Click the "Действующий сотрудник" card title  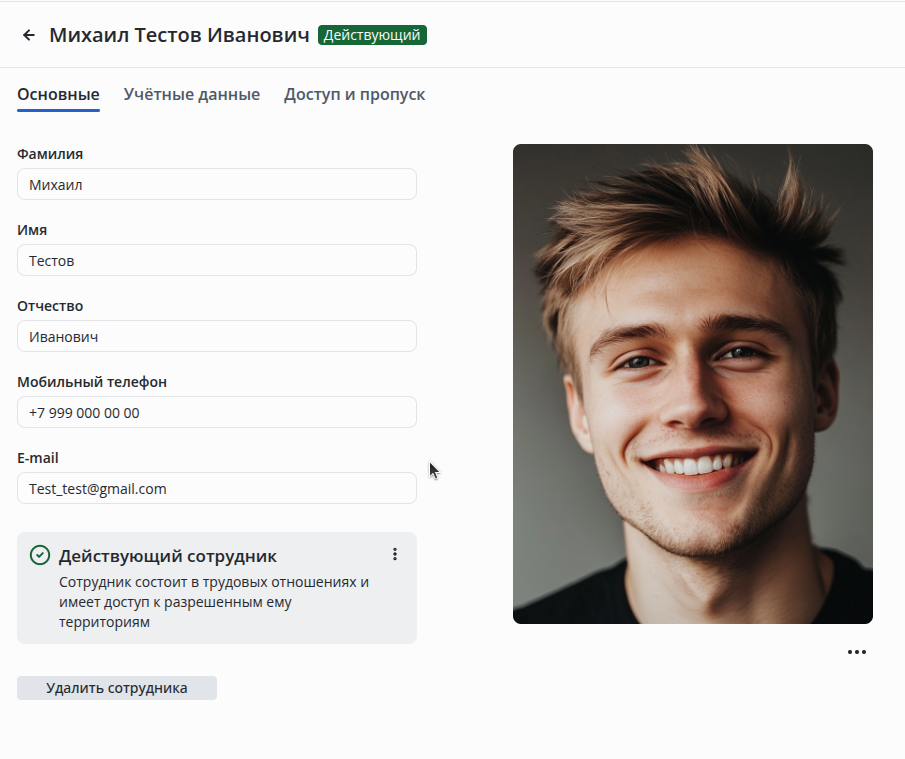coord(168,556)
